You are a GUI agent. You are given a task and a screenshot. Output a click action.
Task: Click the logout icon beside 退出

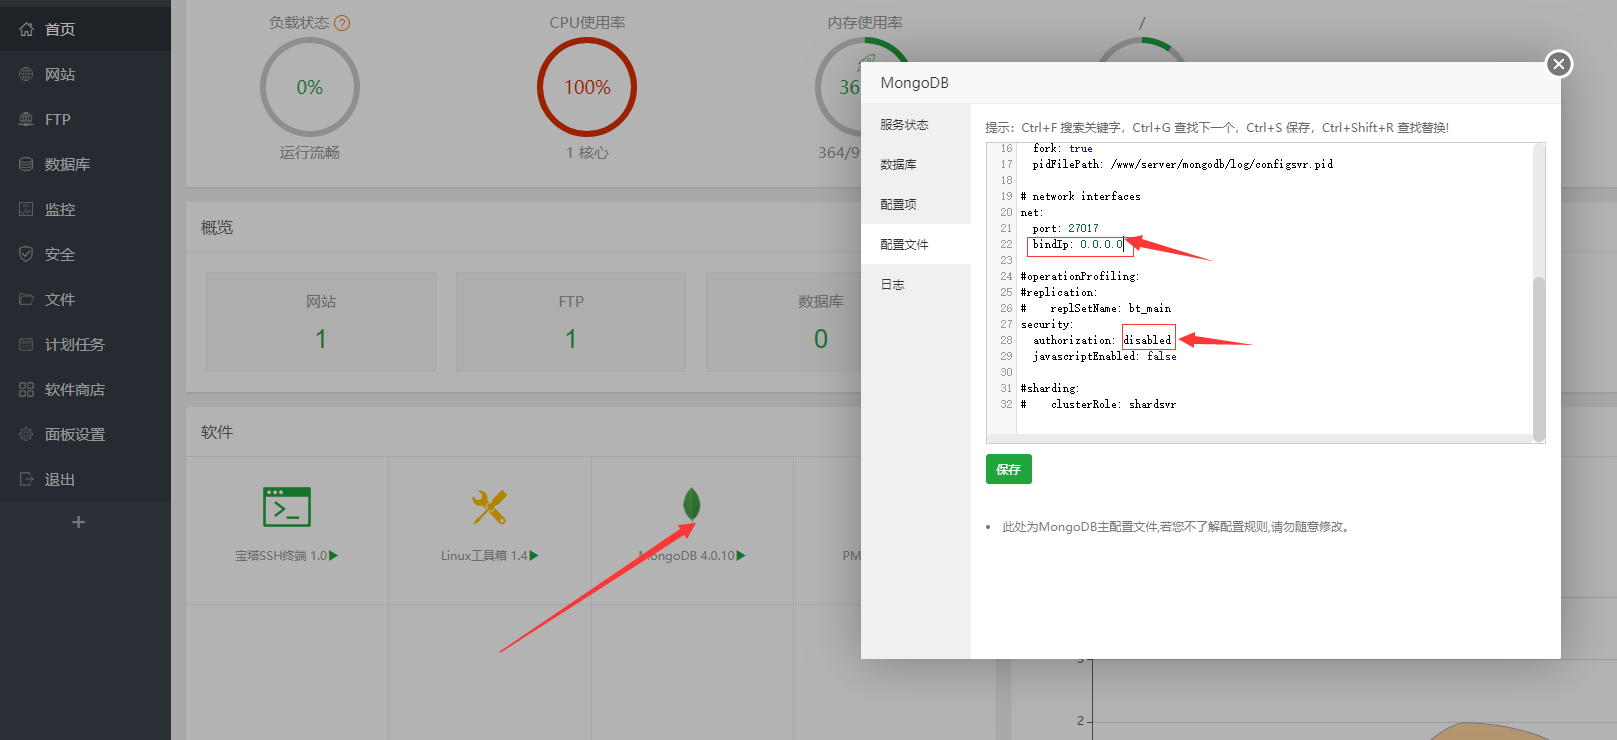[26, 479]
